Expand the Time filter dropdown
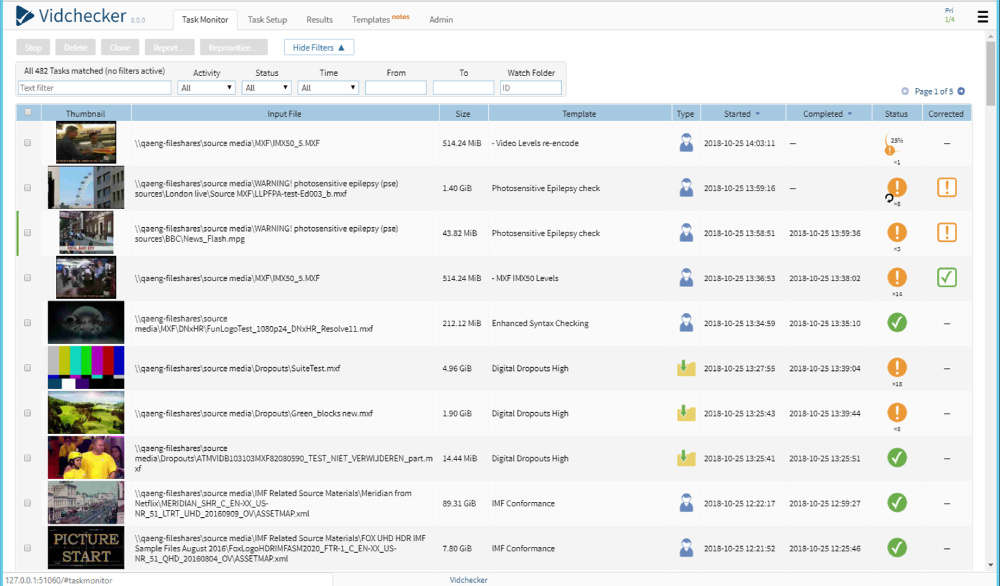Screen dimensions: 1000x586 click(328, 86)
